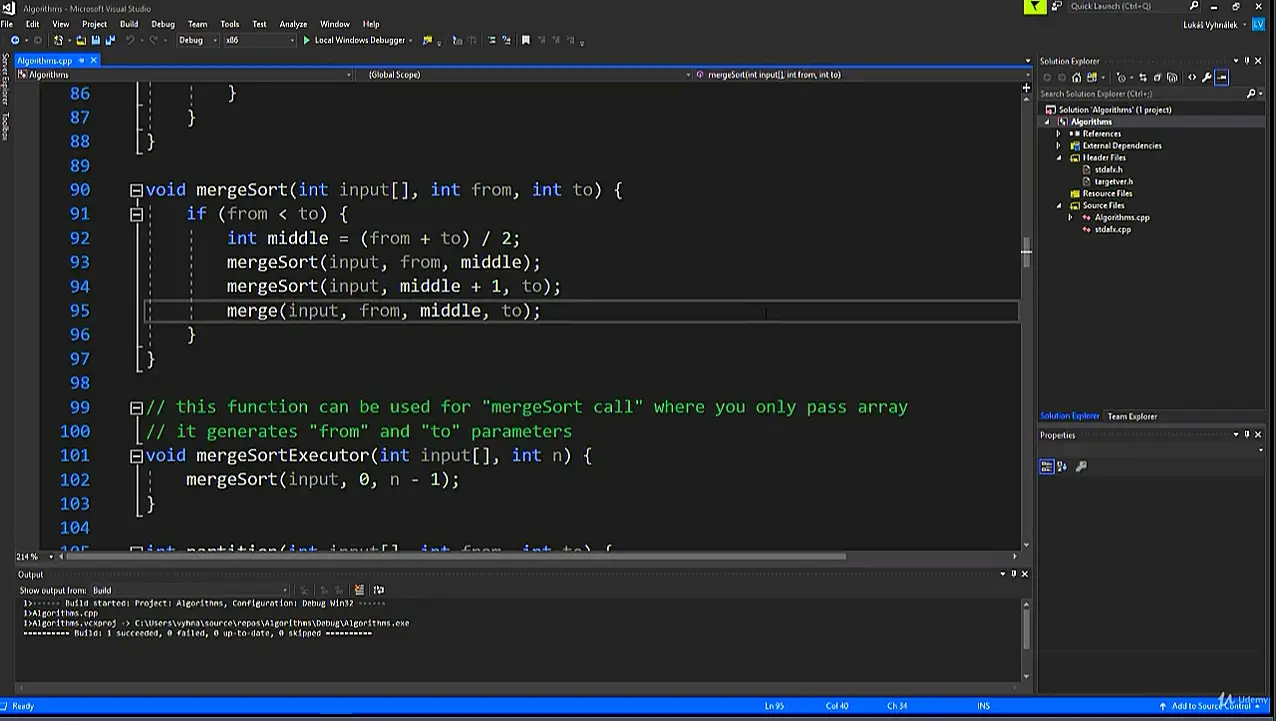Start the Local Windows Debugger

[x=355, y=40]
